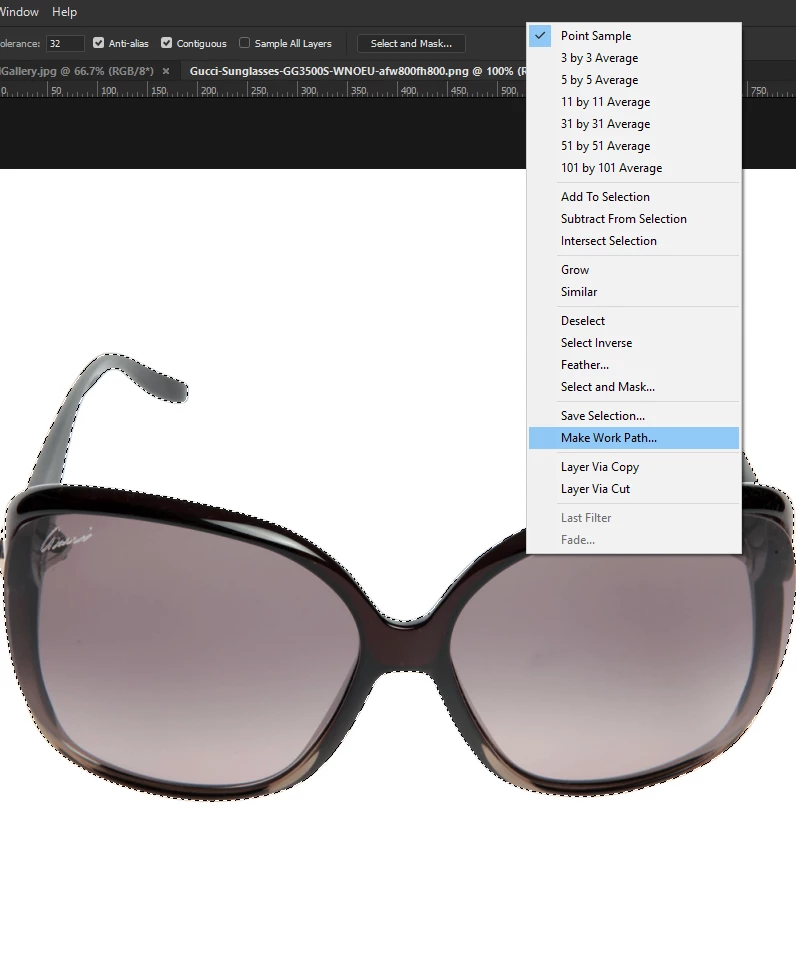Select Subtract From Selection menu entry
Image resolution: width=796 pixels, height=965 pixels.
point(633,219)
